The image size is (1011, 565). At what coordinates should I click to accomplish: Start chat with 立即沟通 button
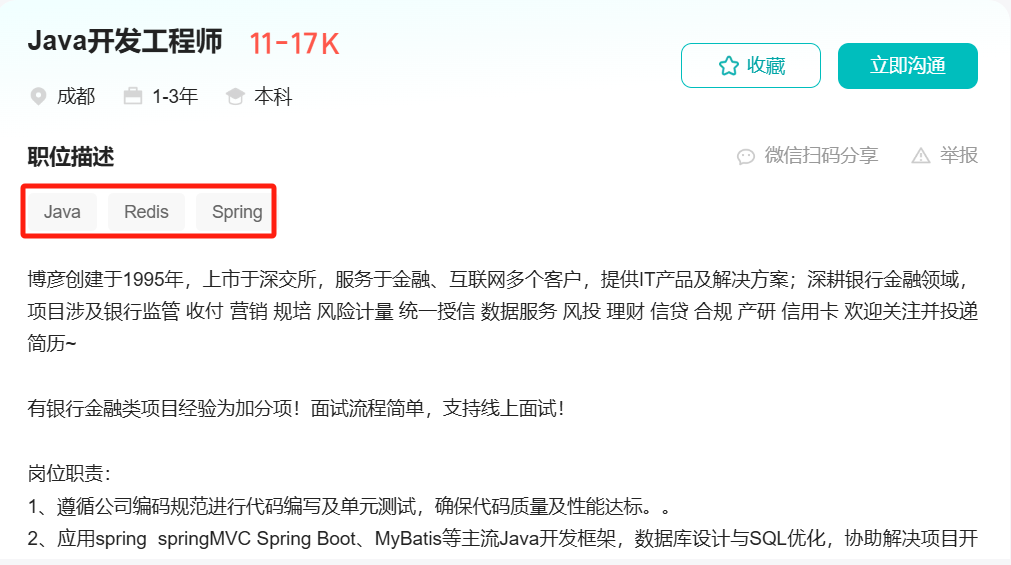tap(908, 66)
